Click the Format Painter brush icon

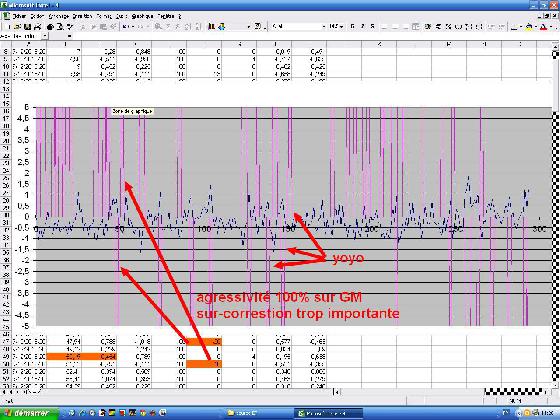(112, 26)
